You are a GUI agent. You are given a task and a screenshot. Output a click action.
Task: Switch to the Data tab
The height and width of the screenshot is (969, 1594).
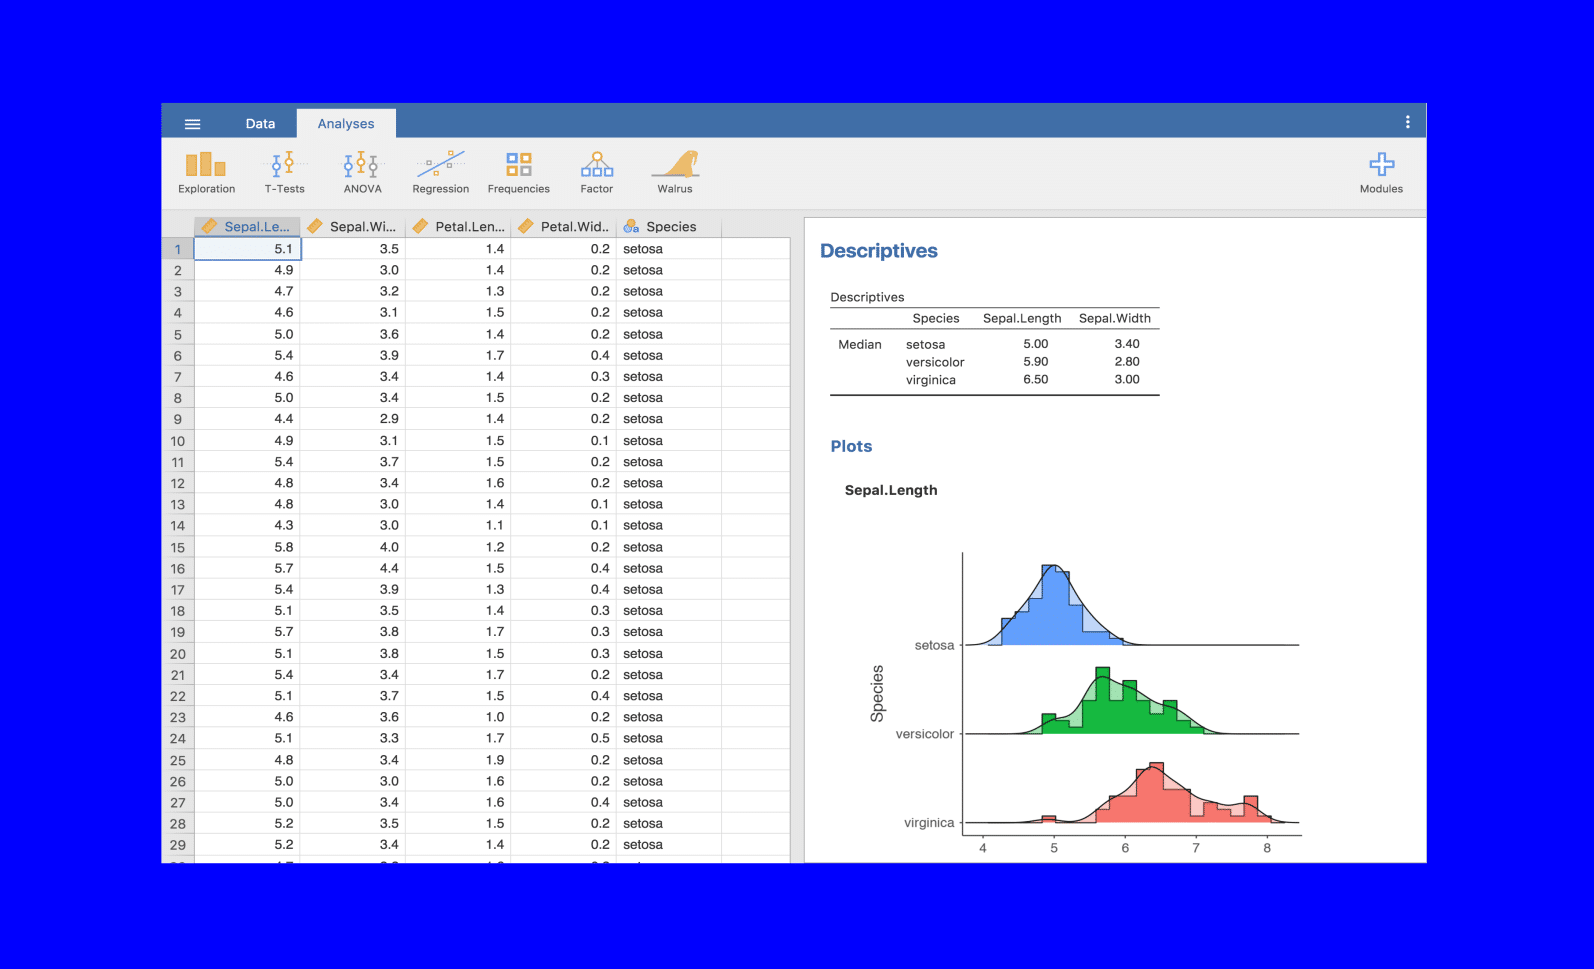pyautogui.click(x=260, y=124)
